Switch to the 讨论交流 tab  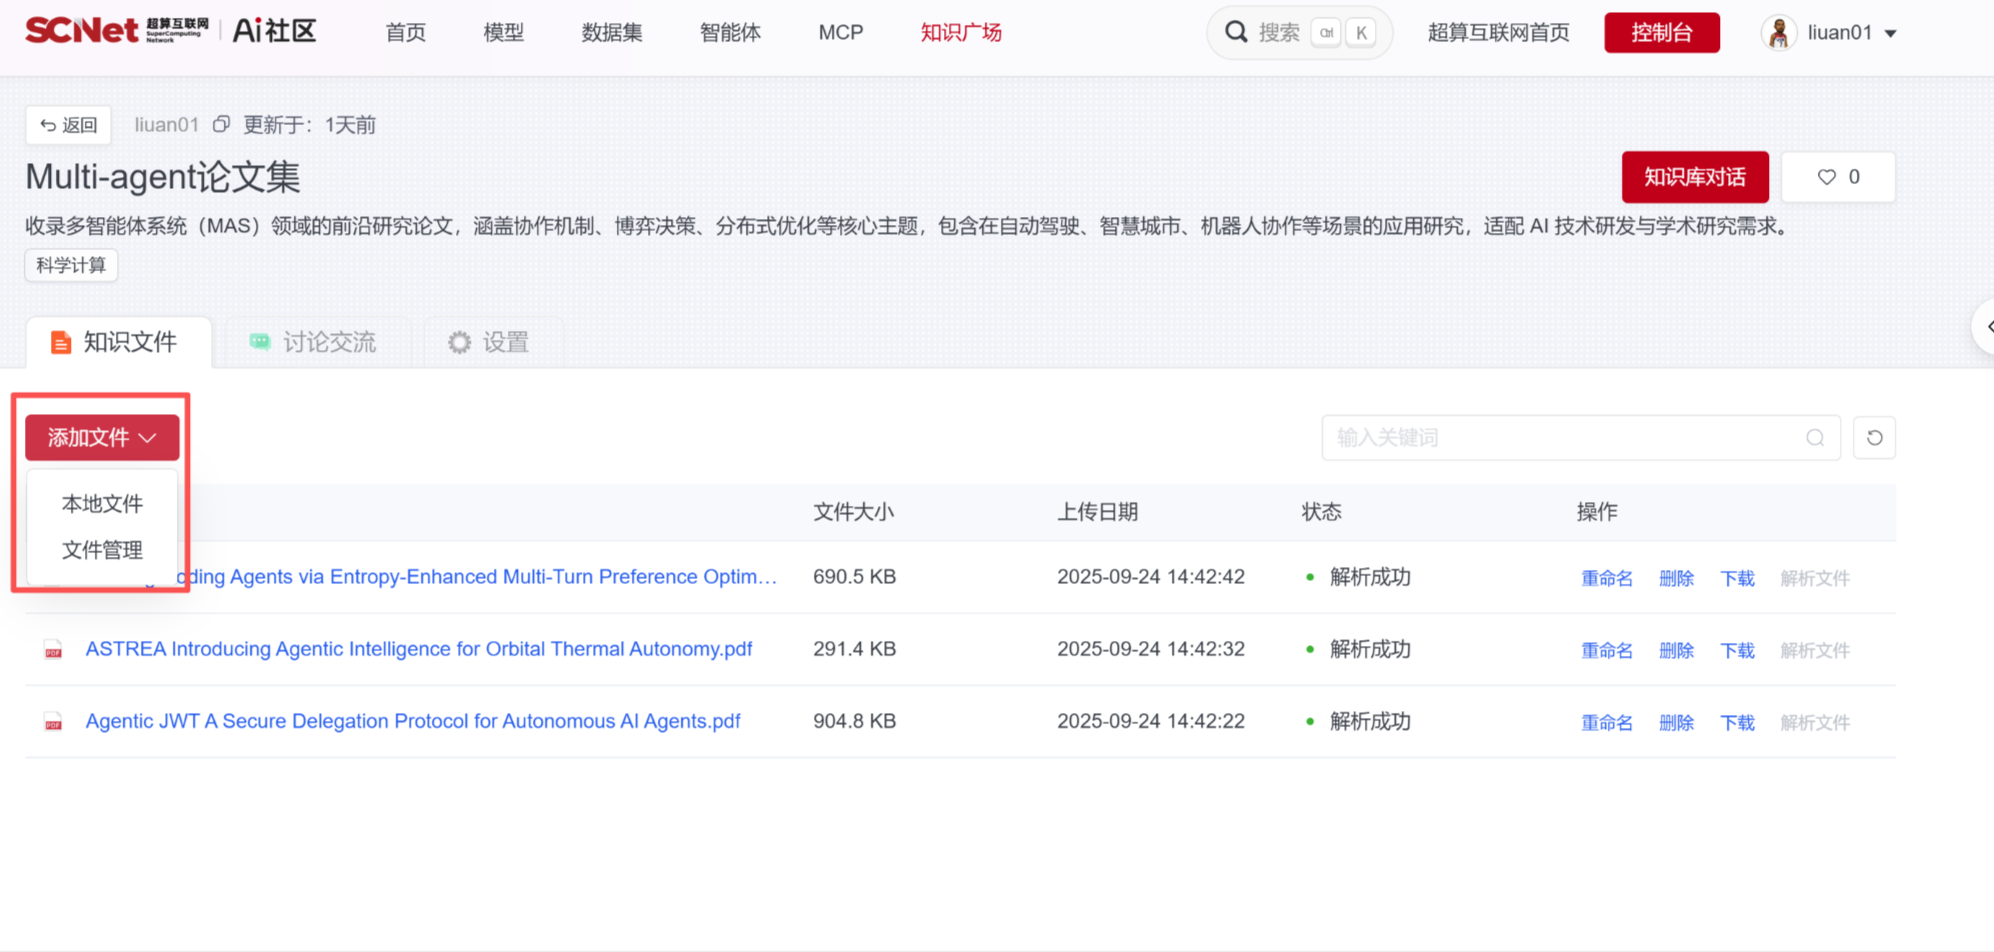pyautogui.click(x=314, y=343)
